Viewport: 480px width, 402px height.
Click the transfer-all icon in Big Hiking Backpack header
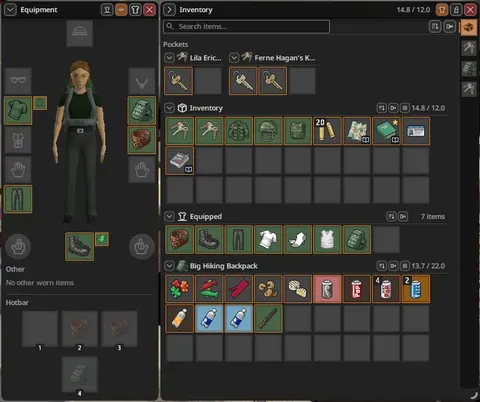(x=393, y=266)
